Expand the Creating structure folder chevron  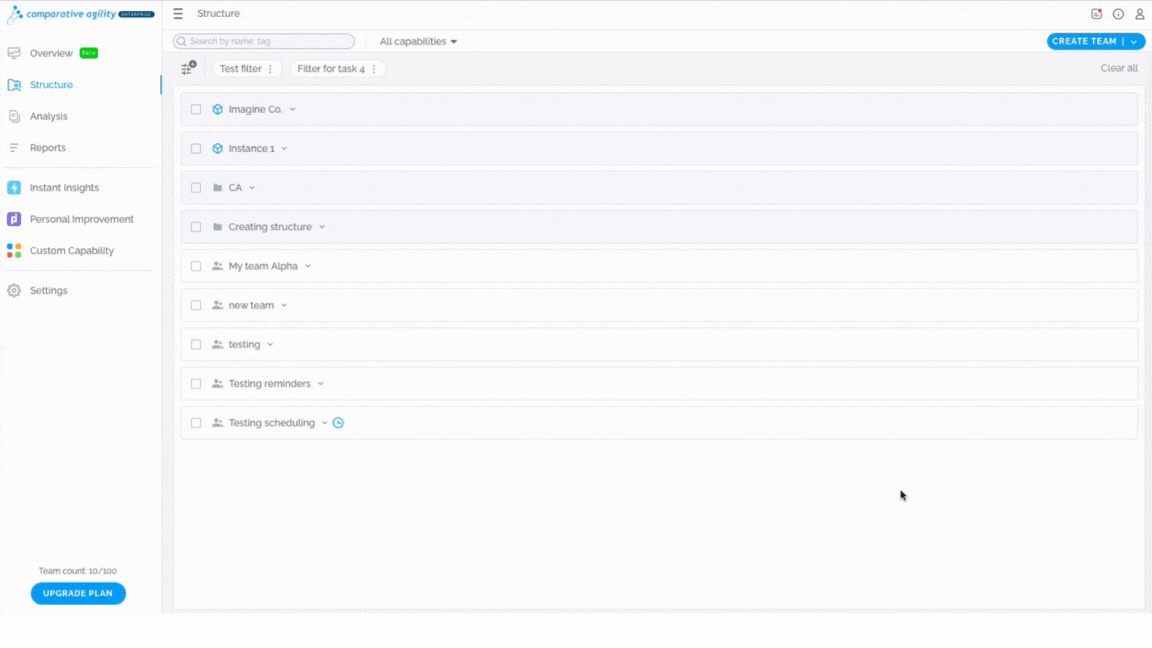[322, 227]
